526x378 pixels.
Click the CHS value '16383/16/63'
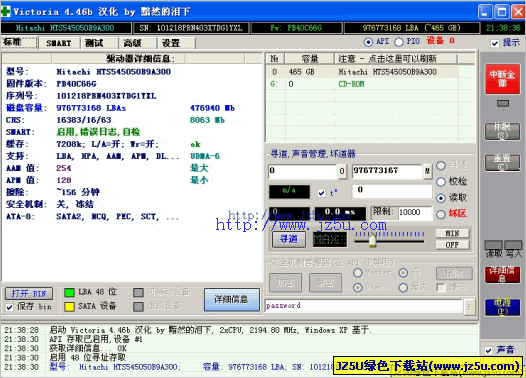(84, 120)
